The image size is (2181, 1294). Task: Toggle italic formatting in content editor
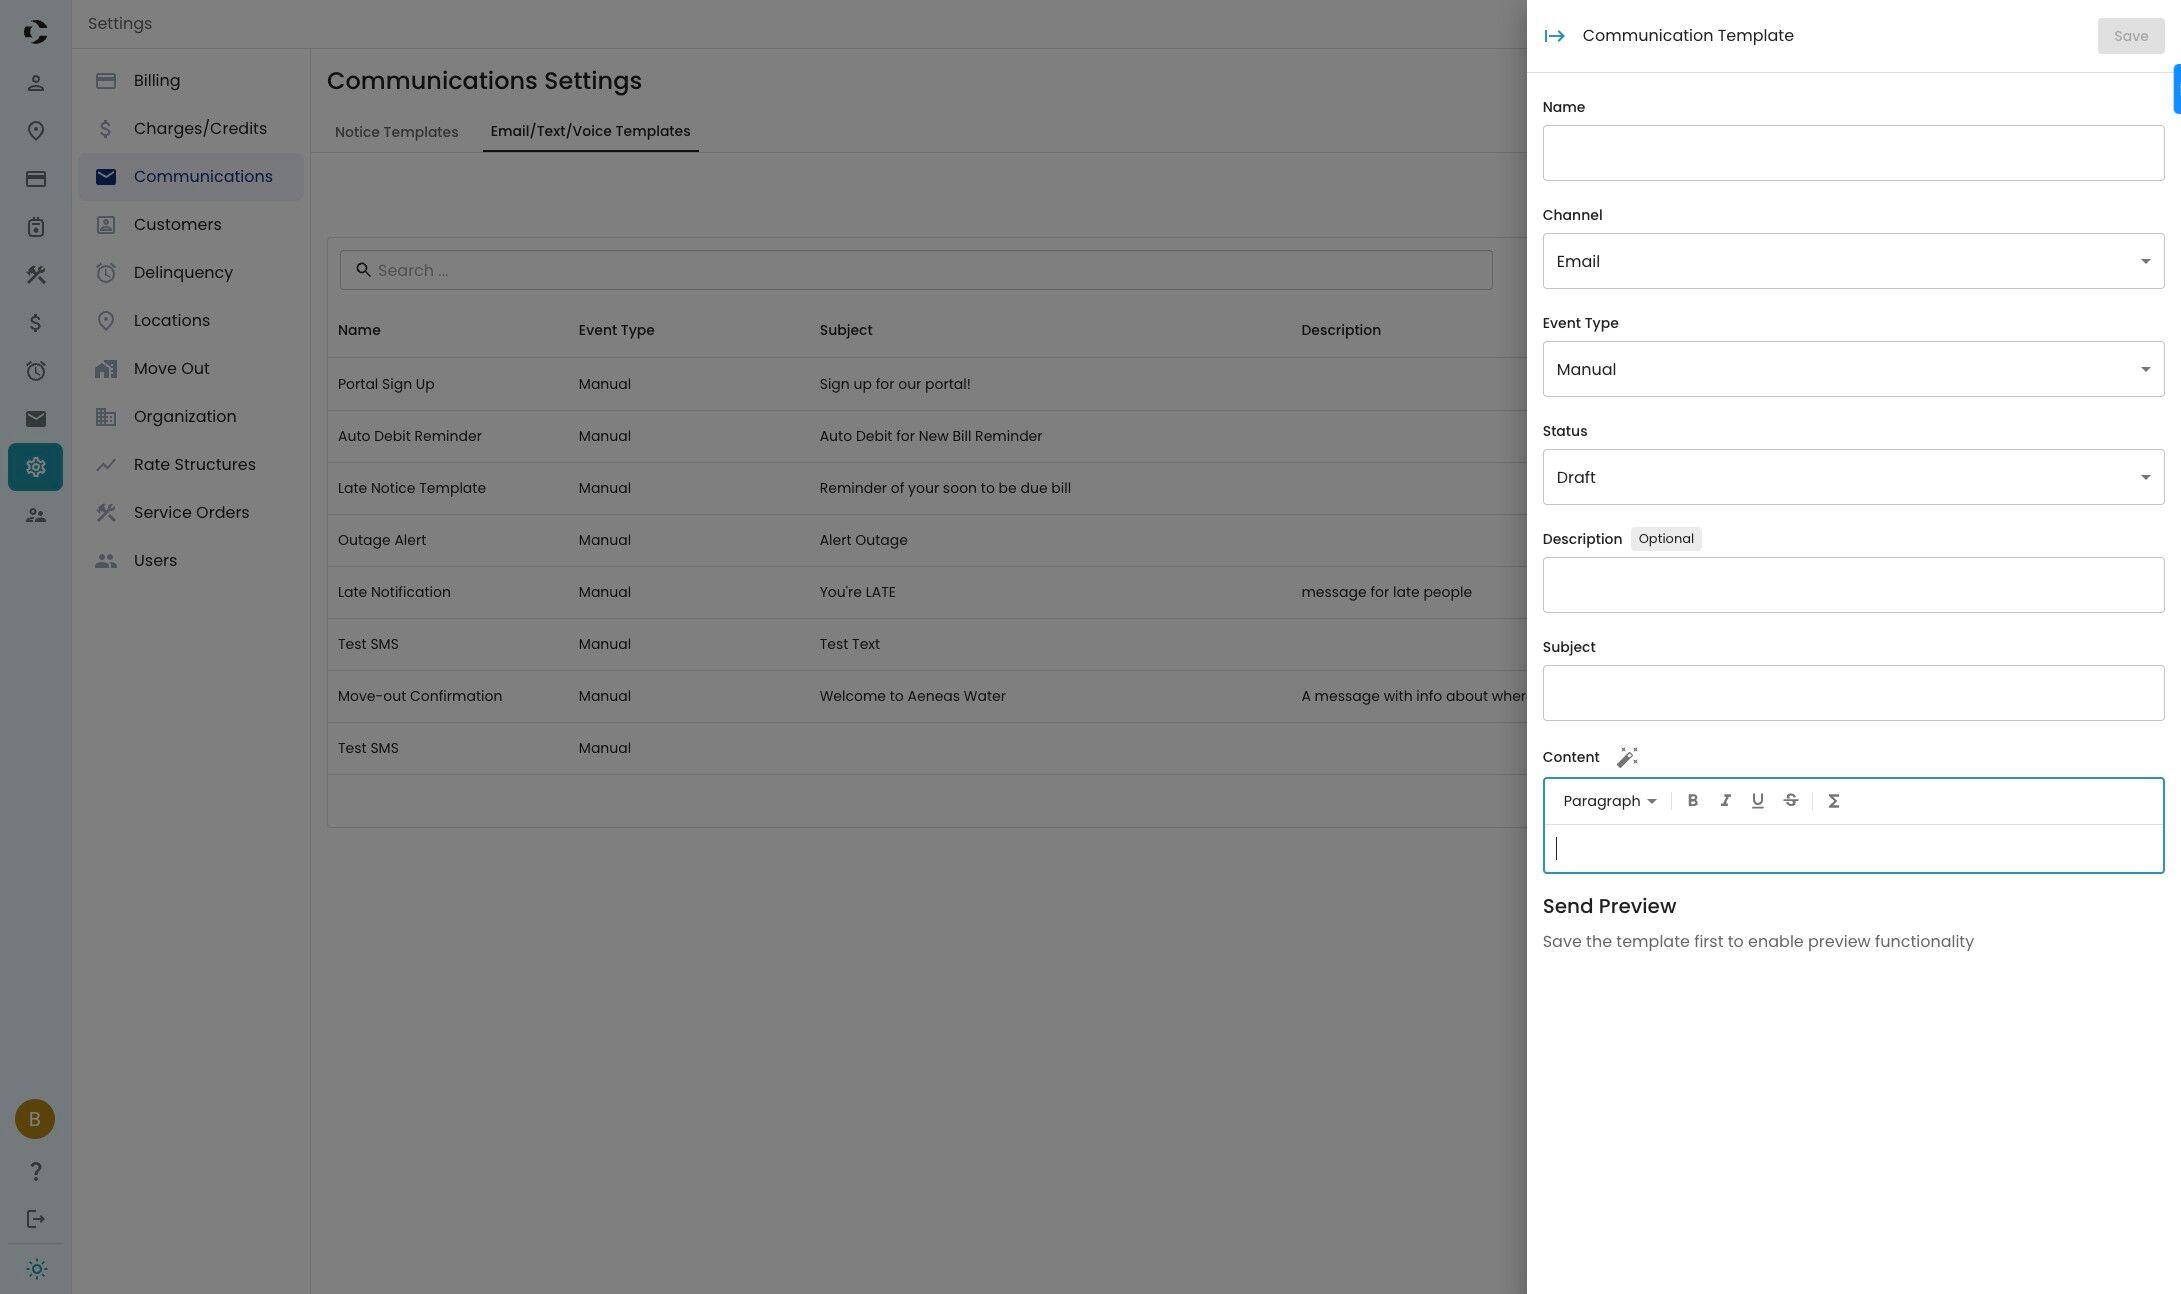tap(1725, 800)
